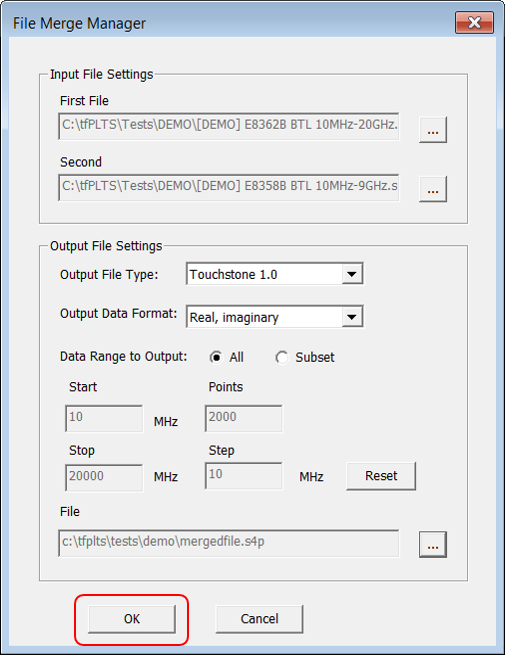This screenshot has width=505, height=655.
Task: Click the output File path field
Action: pos(228,543)
